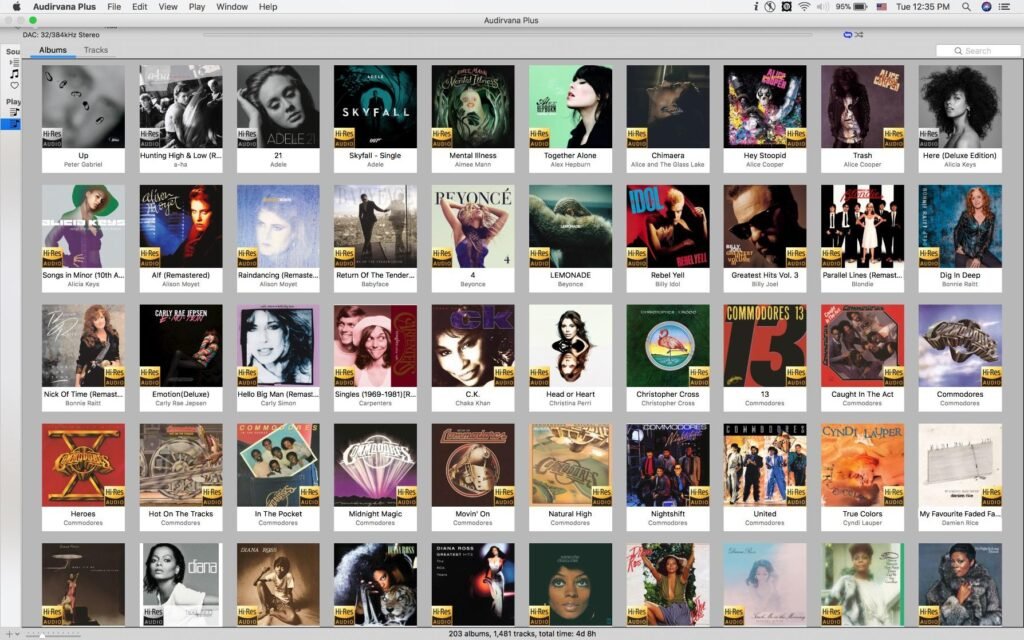Open Notification Center list icon
This screenshot has width=1024, height=640.
[1005, 7]
